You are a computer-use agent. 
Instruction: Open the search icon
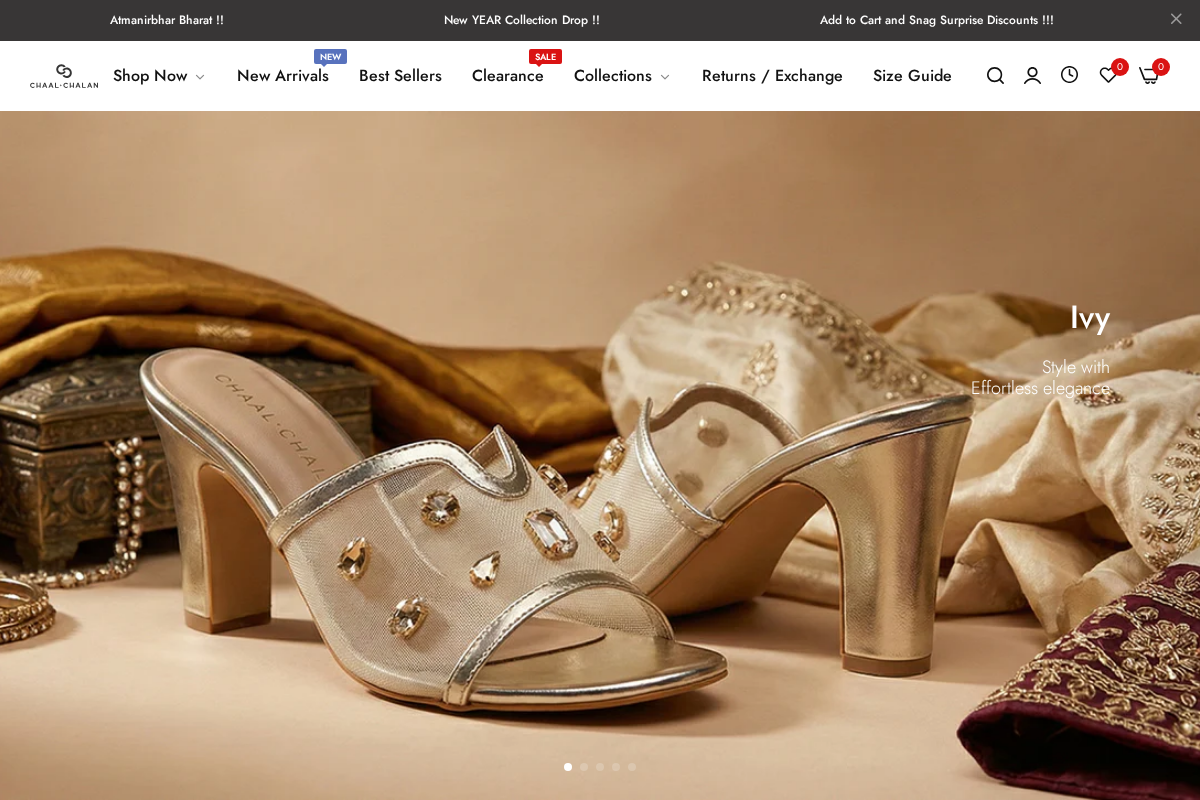[x=995, y=75]
